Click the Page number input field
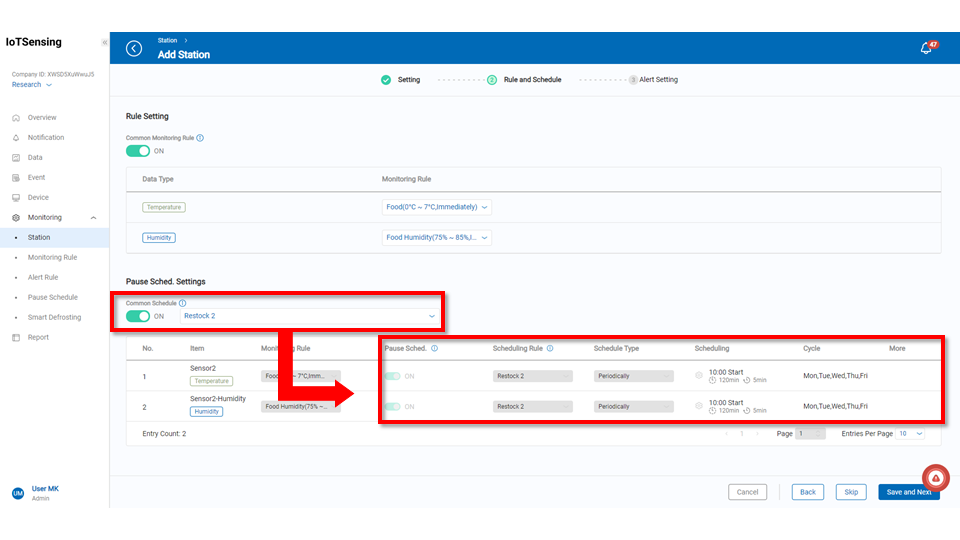 [810, 434]
